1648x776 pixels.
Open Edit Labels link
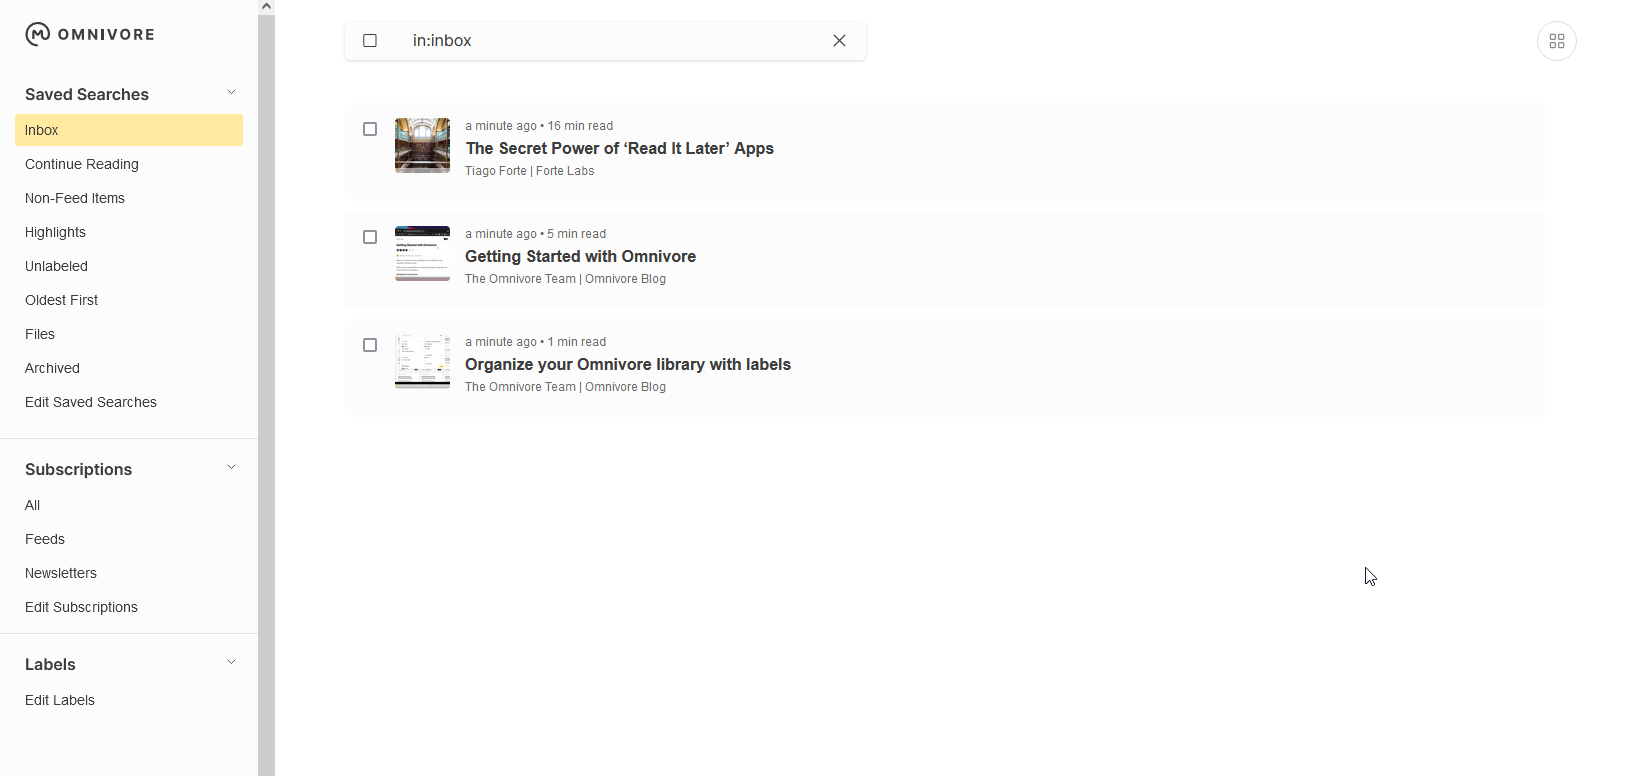tap(60, 701)
